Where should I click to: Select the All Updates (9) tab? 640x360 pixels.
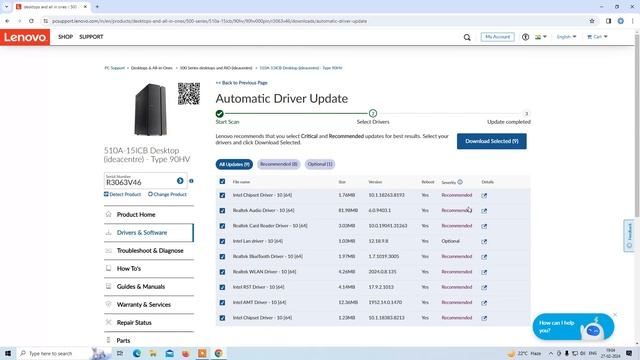[234, 164]
